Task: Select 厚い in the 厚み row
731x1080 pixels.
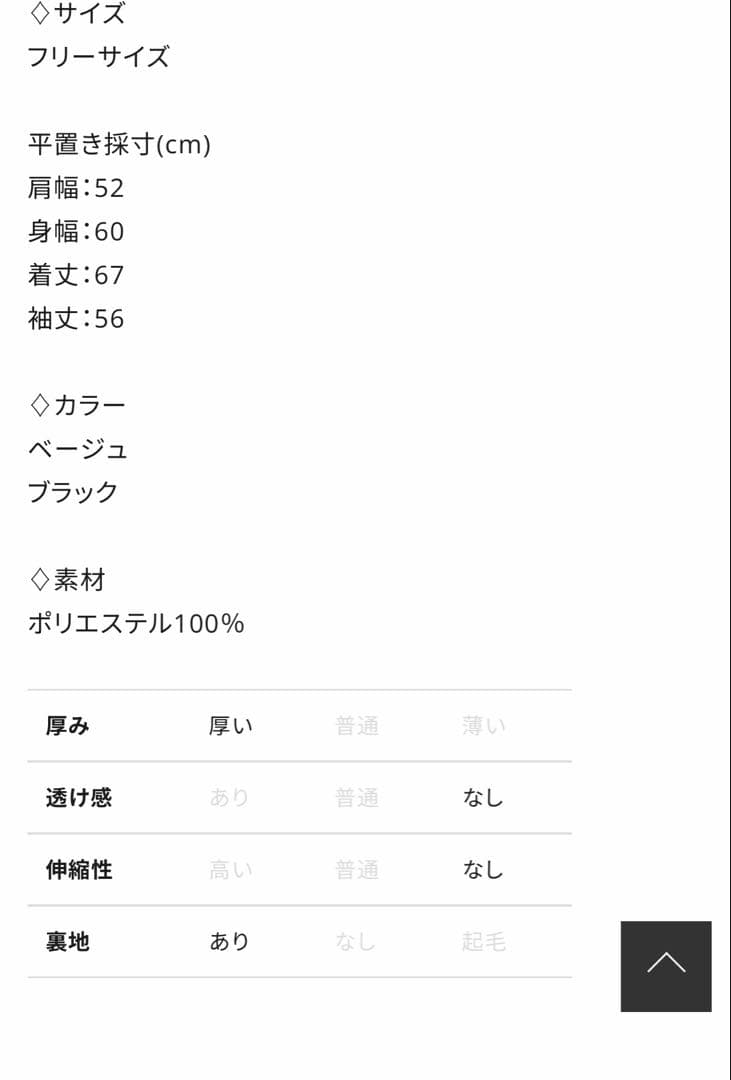Action: tap(231, 726)
